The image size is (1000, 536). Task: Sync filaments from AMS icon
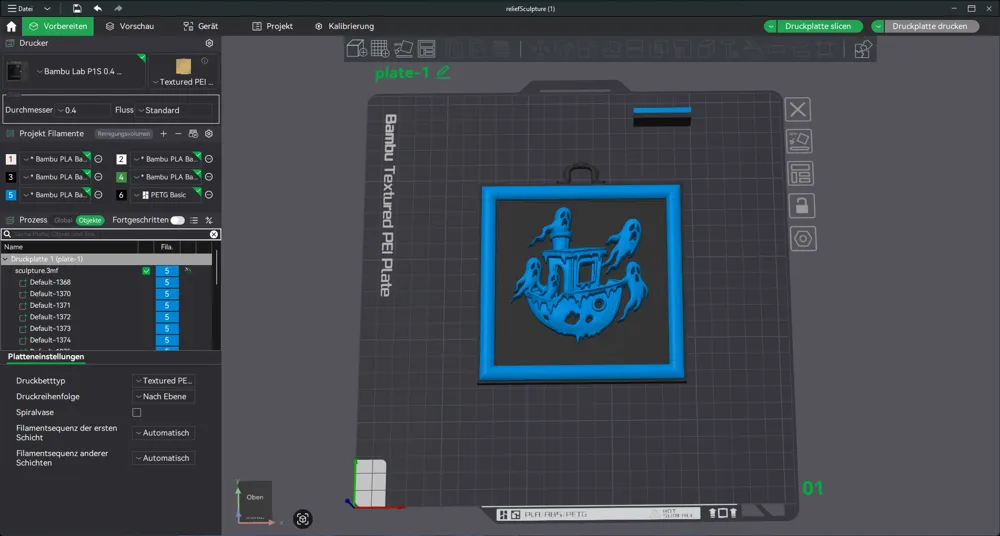point(193,134)
